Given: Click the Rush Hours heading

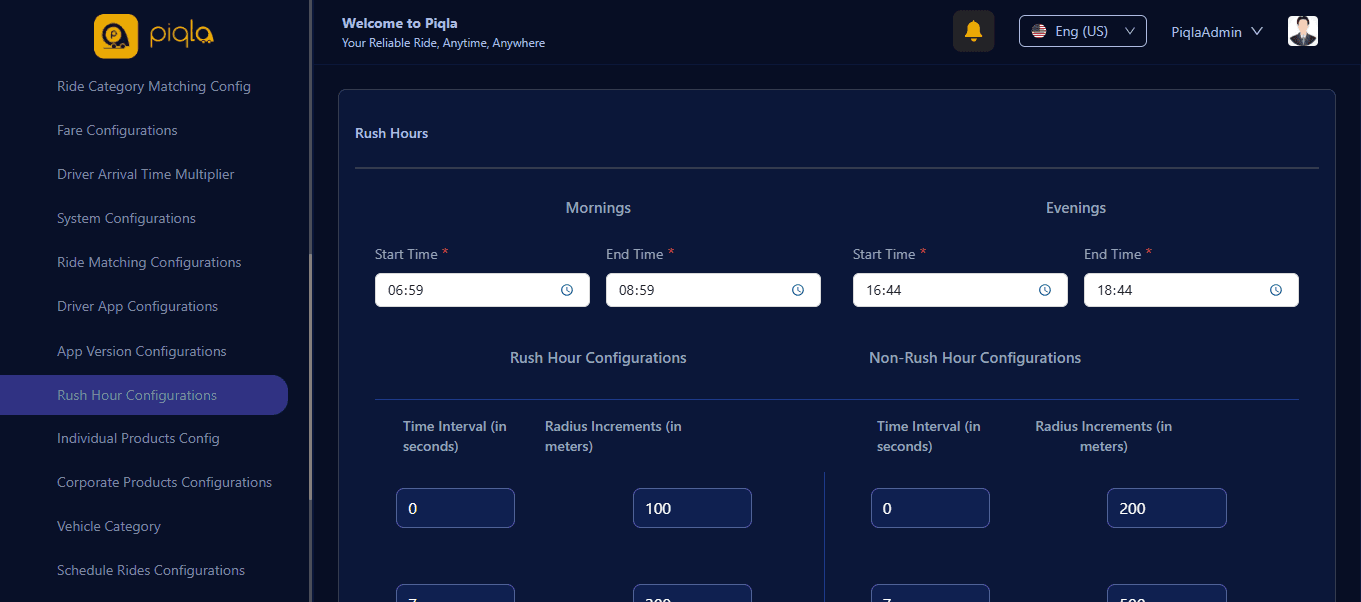Looking at the screenshot, I should tap(391, 133).
